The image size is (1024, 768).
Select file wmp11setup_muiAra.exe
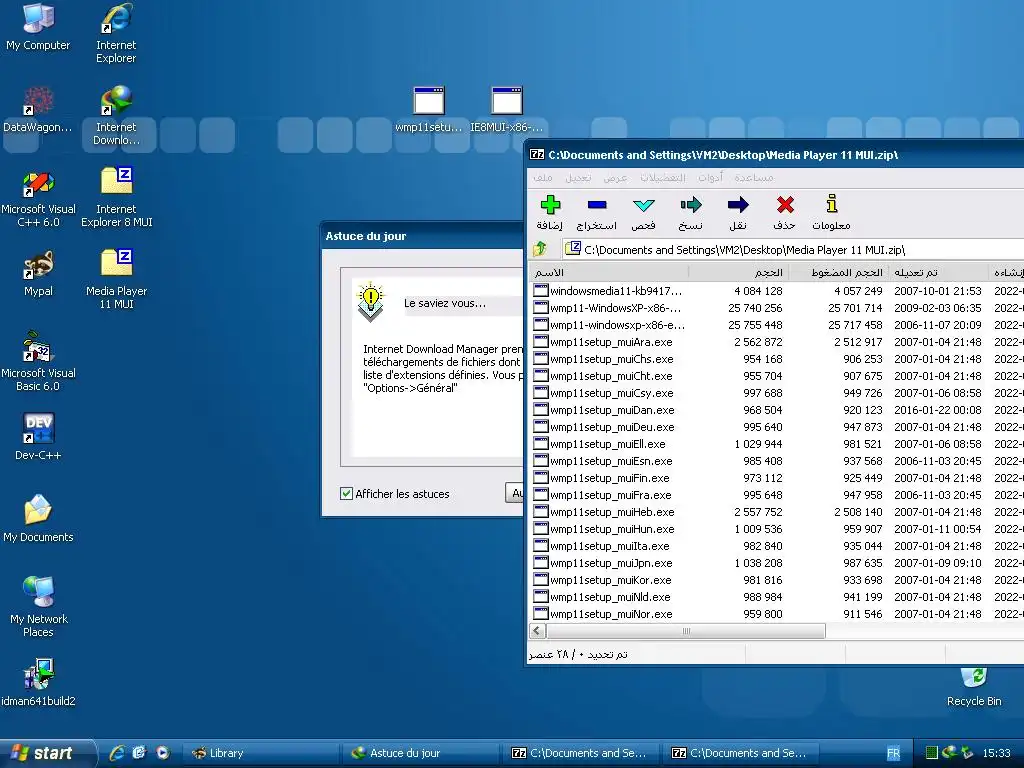coord(611,342)
